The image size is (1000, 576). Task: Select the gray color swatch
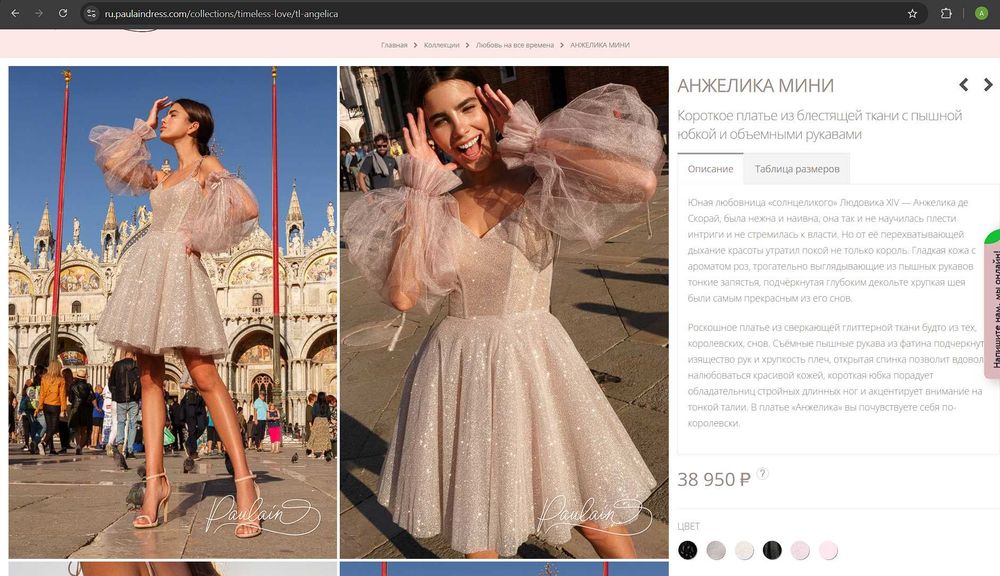point(716,550)
